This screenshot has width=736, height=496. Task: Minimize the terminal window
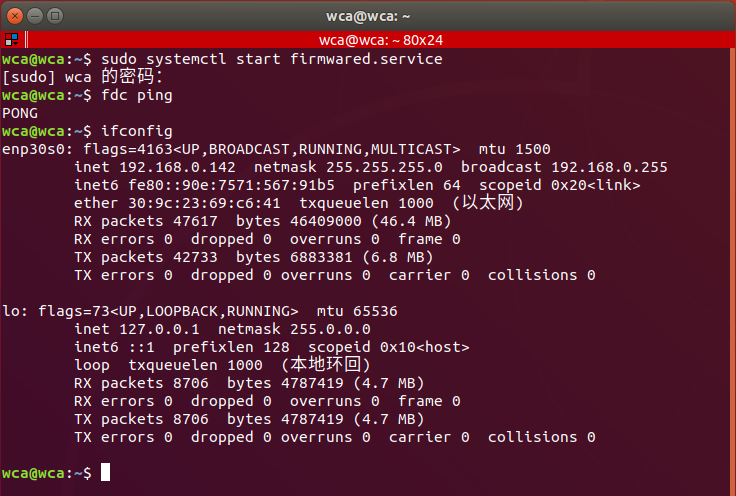coord(34,16)
